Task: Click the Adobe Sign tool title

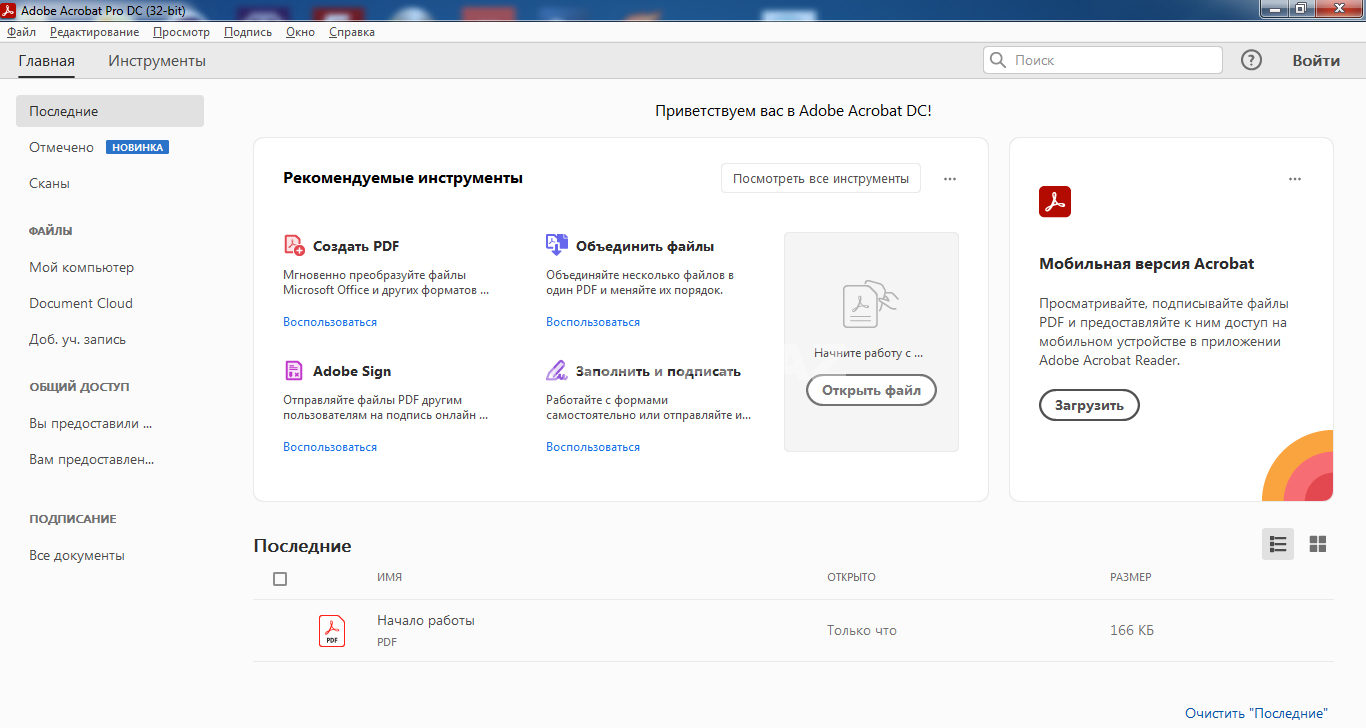Action: pos(352,371)
